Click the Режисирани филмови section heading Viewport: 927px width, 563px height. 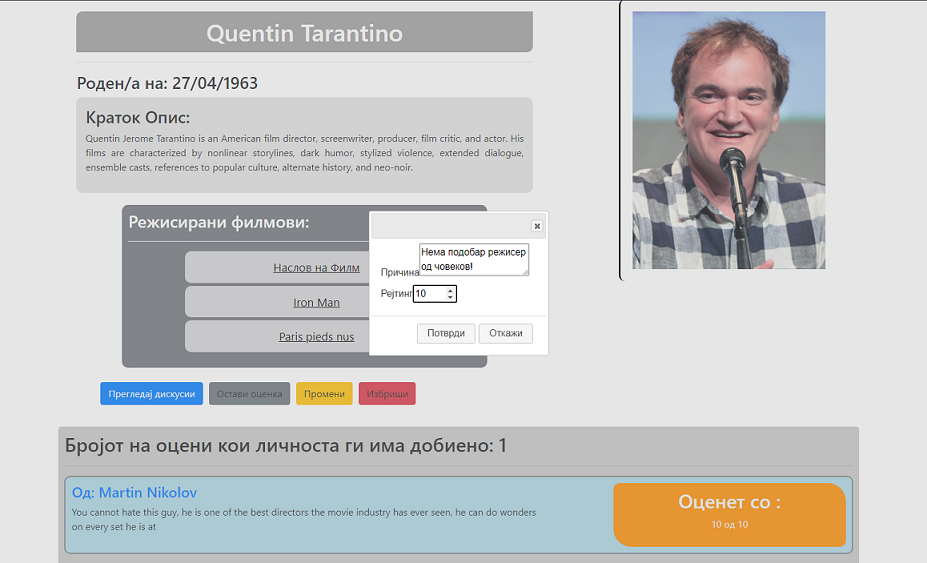pos(219,222)
